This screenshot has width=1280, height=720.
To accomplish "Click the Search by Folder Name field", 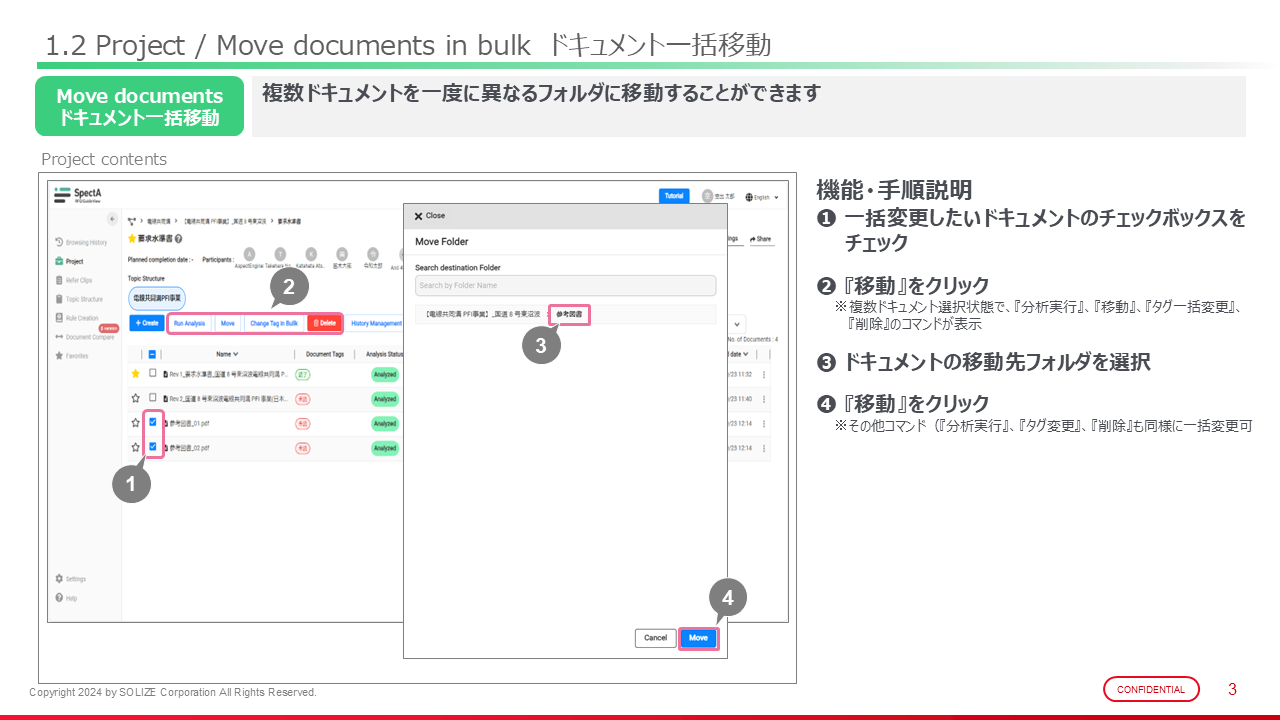I will 565,286.
